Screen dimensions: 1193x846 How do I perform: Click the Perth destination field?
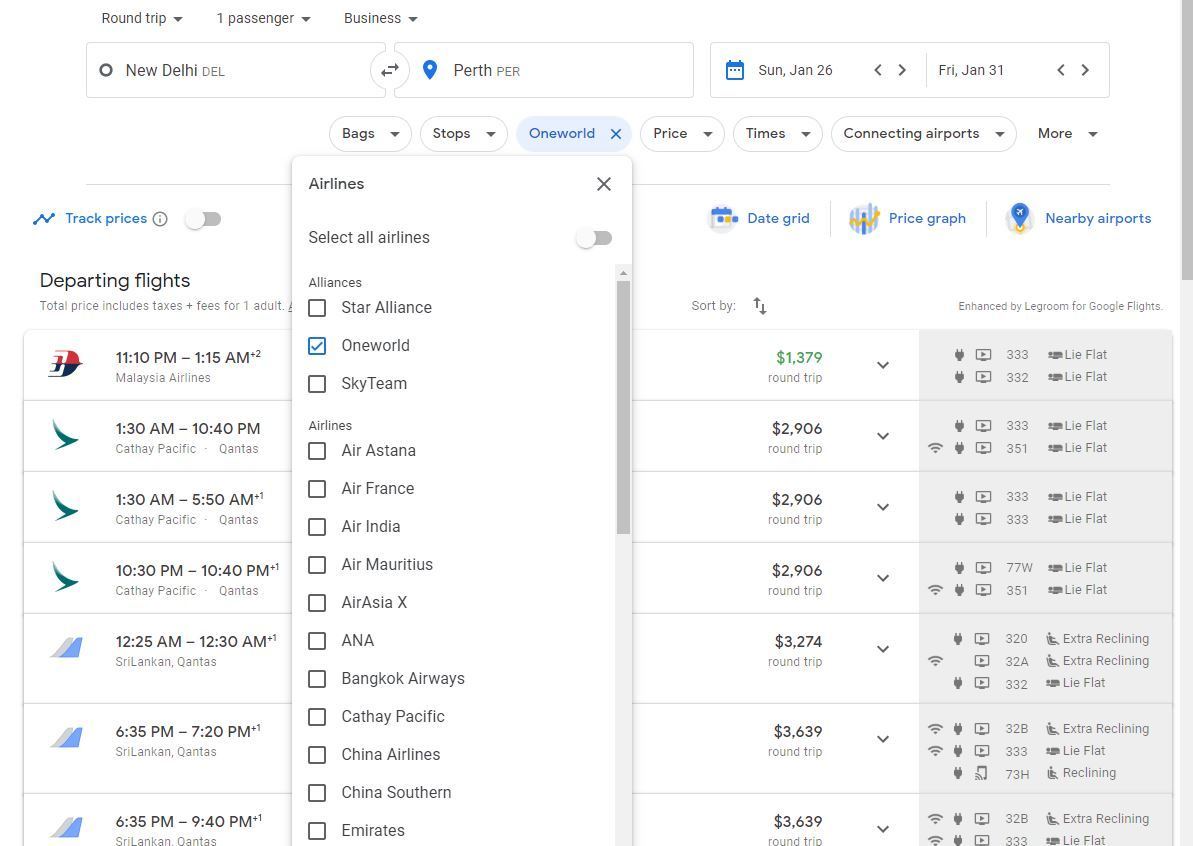[544, 70]
